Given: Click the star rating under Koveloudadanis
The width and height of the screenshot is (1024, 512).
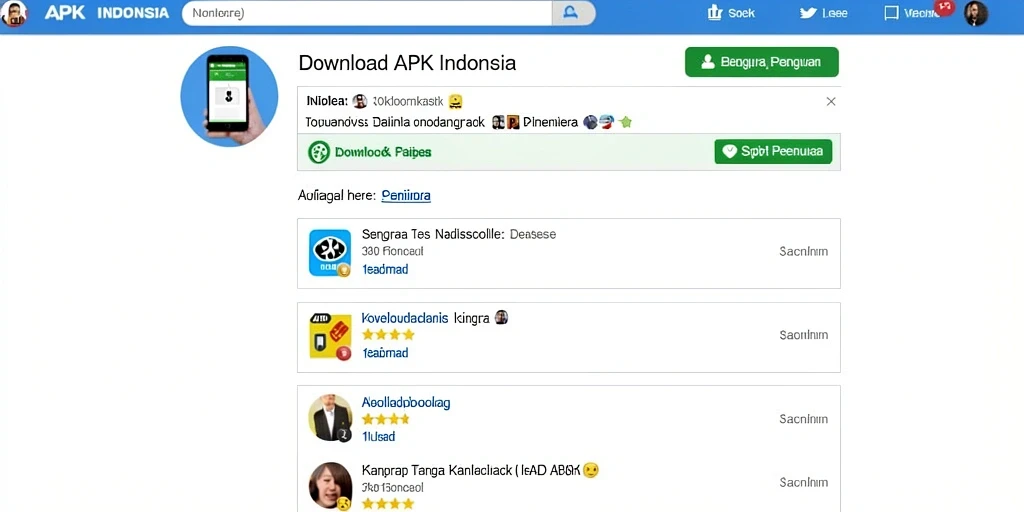Looking at the screenshot, I should (x=389, y=335).
